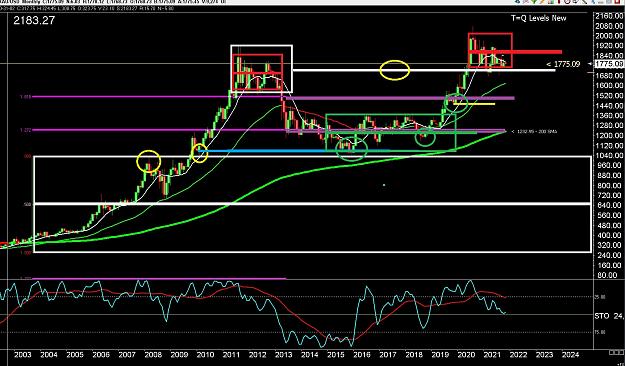Click the 2160.00 price axis label

pyautogui.click(x=609, y=16)
